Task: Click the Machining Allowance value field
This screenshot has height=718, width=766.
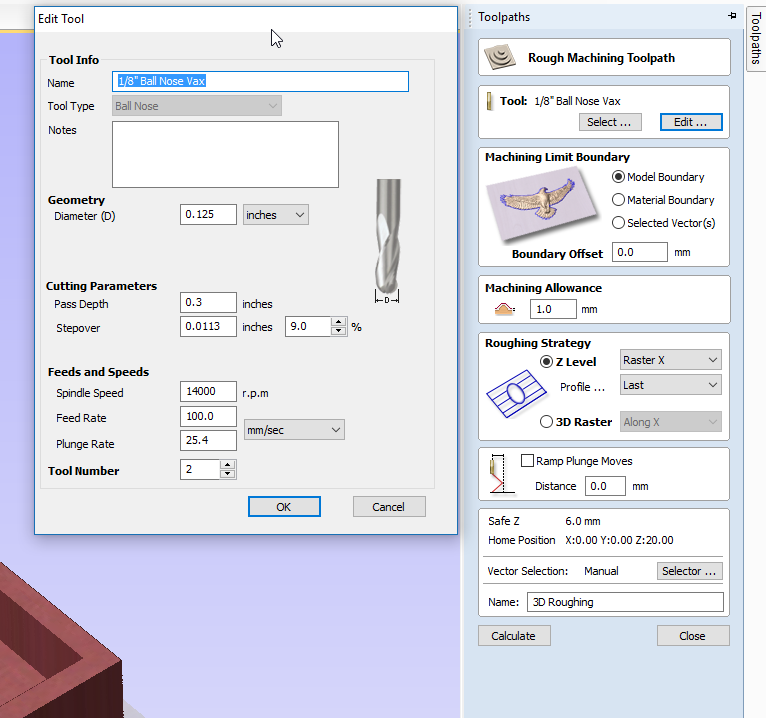Action: 553,309
